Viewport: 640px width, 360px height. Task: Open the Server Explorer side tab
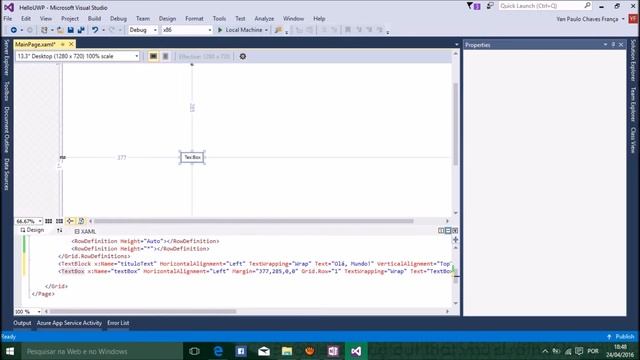click(x=7, y=58)
